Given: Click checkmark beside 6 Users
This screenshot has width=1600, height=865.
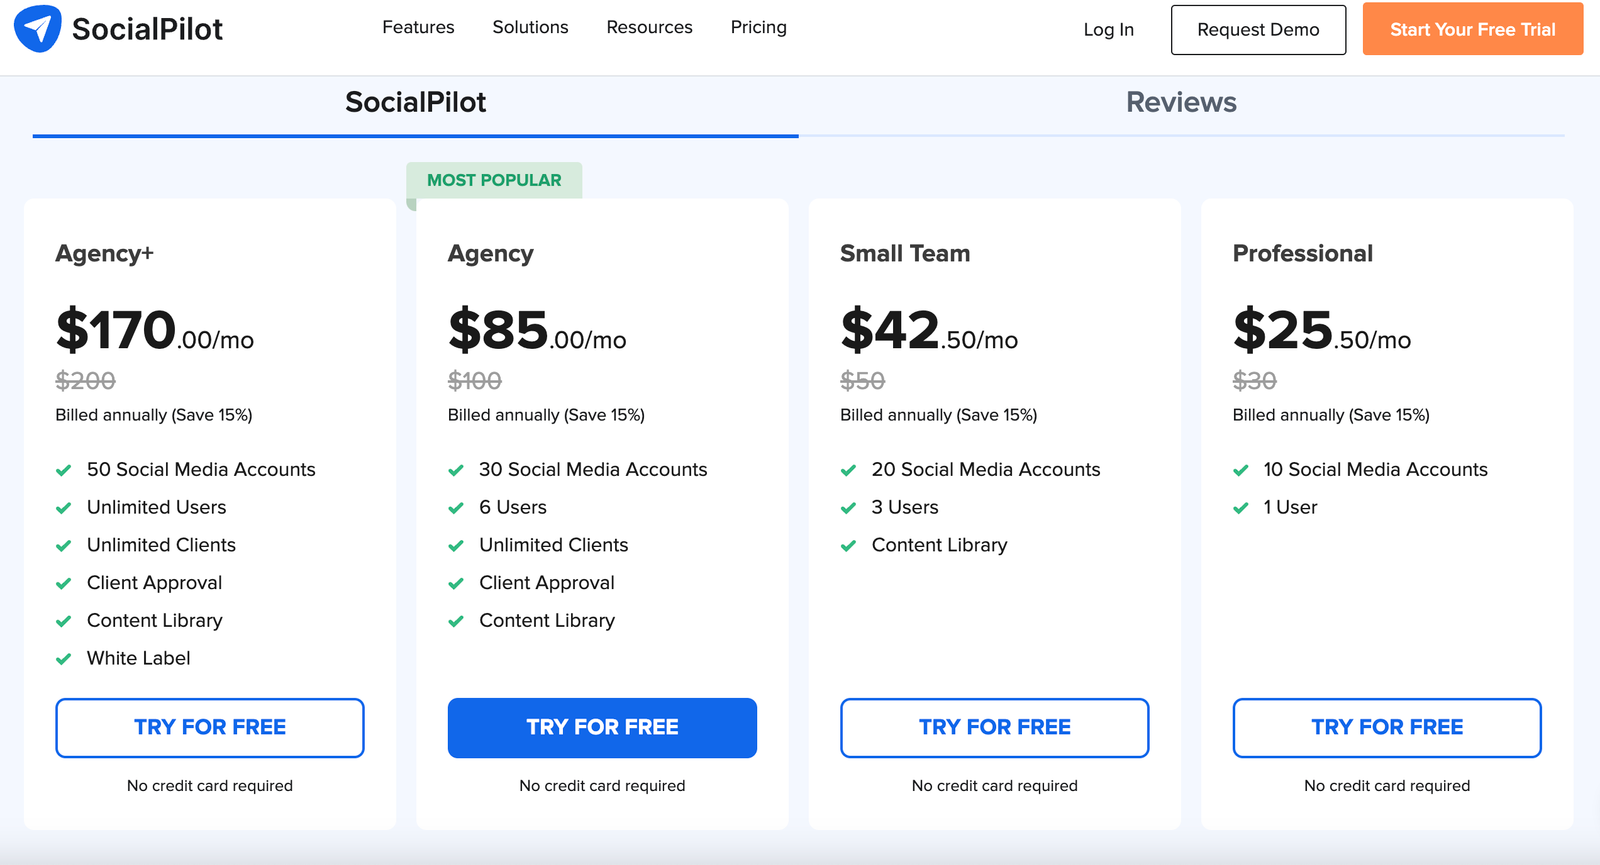Looking at the screenshot, I should [x=456, y=508].
